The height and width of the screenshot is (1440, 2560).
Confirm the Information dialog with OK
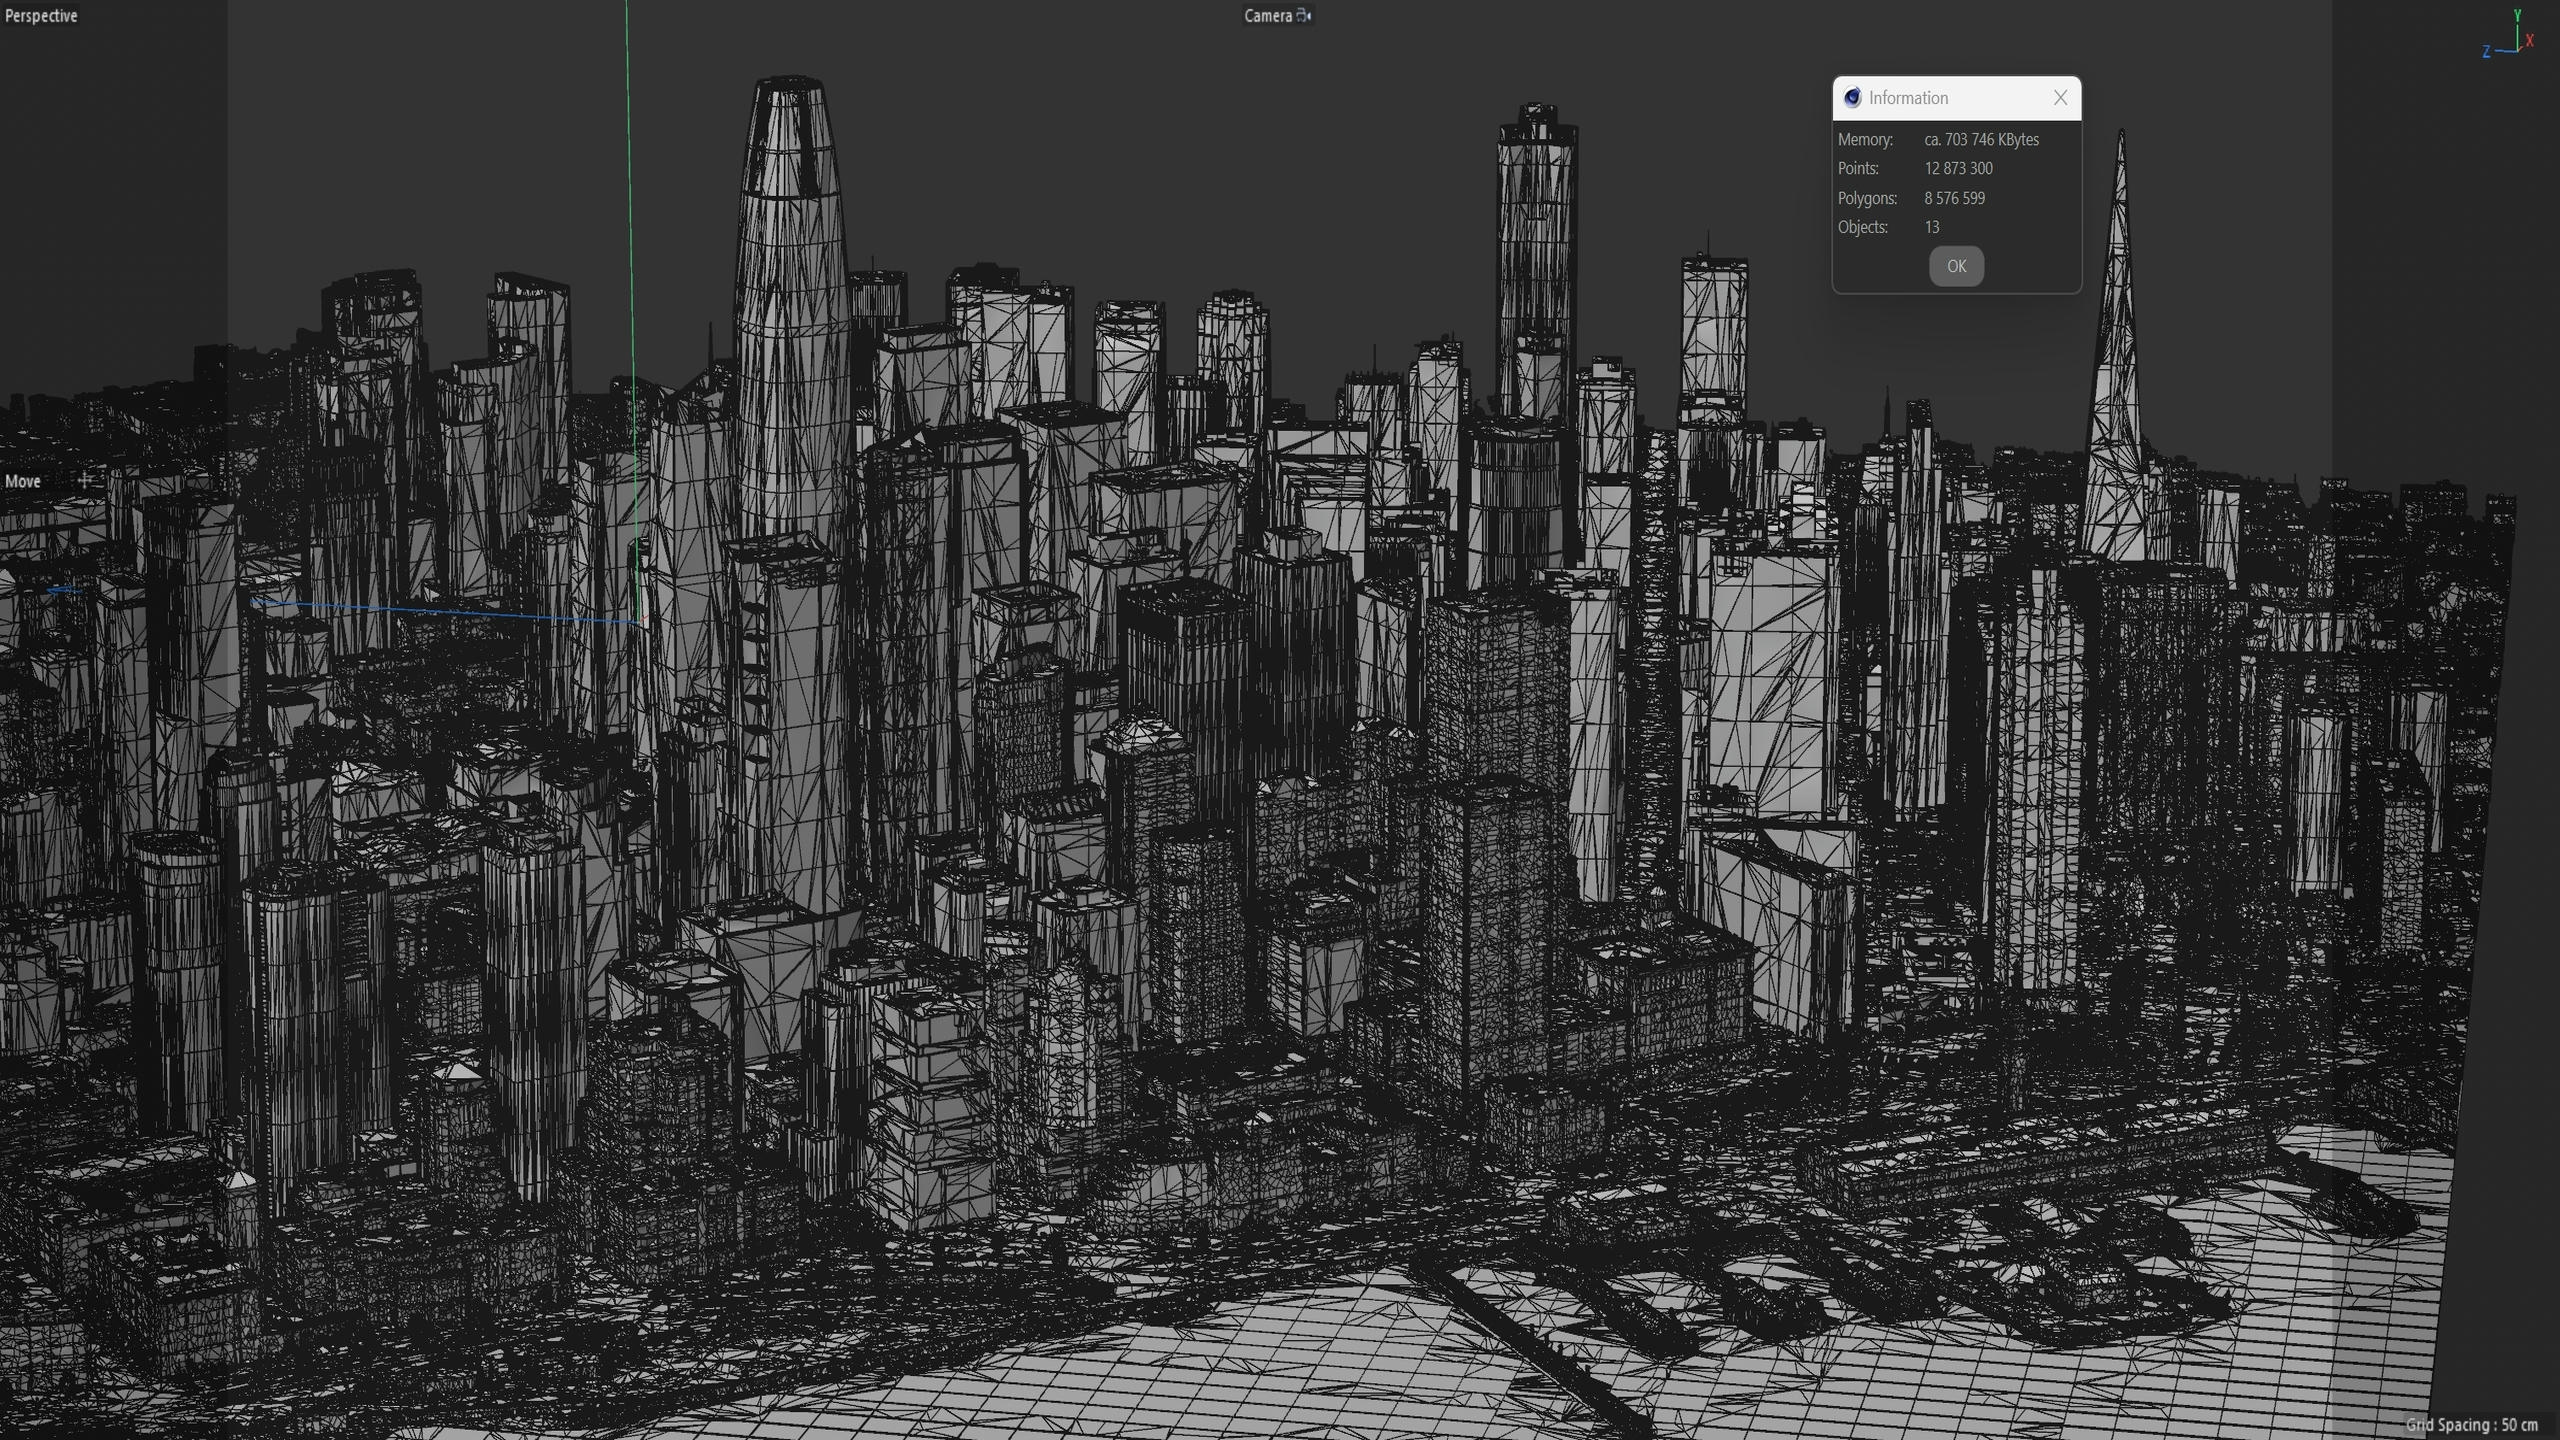click(1956, 266)
